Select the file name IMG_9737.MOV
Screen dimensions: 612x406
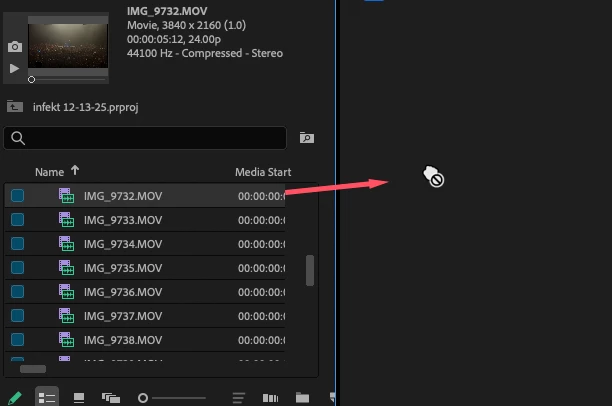[x=123, y=316]
